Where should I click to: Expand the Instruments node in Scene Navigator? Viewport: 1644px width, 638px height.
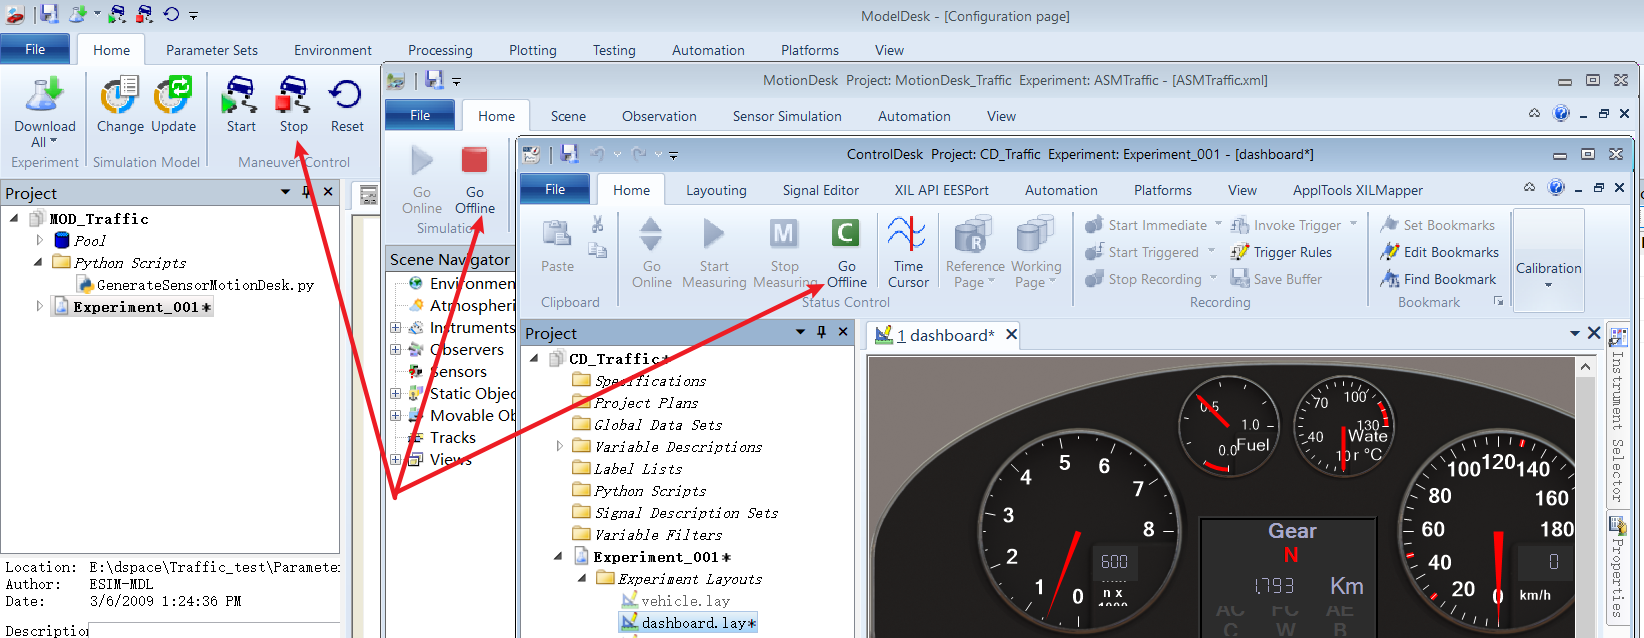pos(395,327)
